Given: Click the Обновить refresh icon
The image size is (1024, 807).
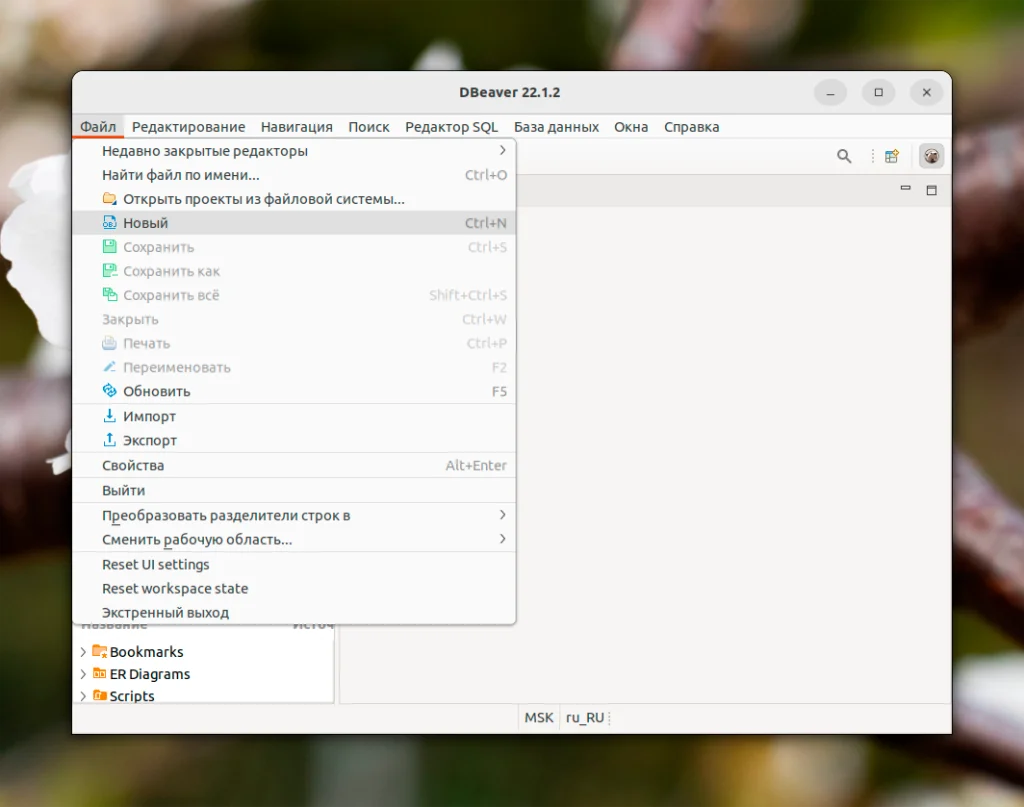Looking at the screenshot, I should 110,391.
